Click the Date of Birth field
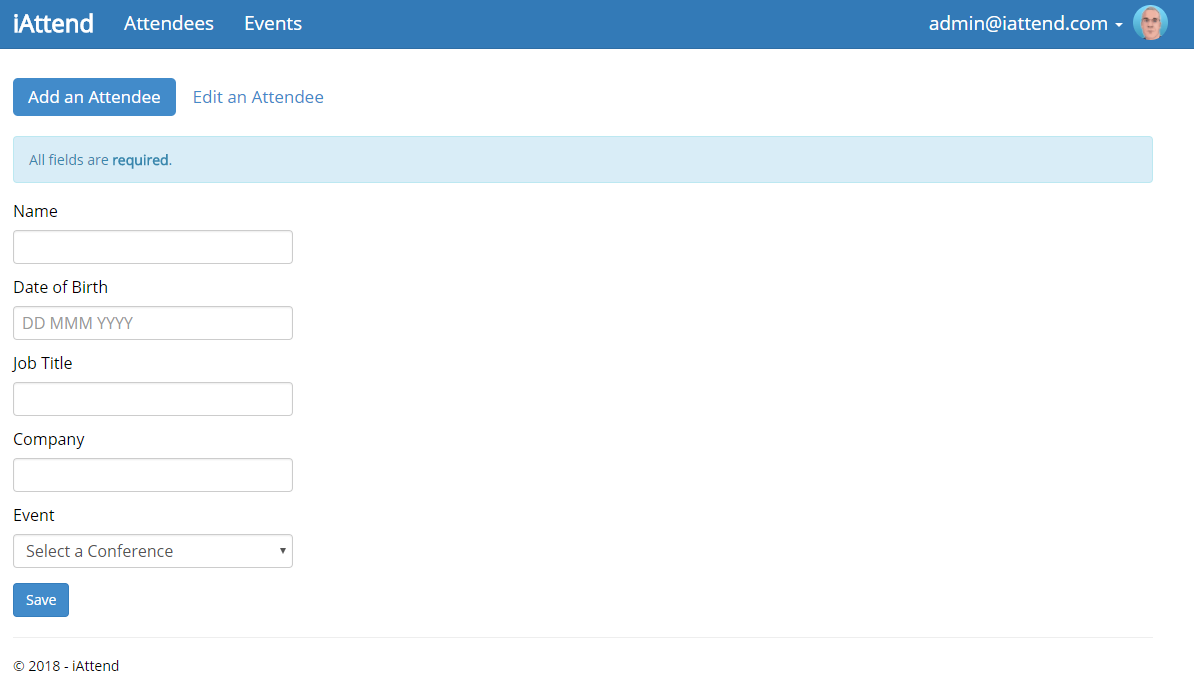Viewport: 1194px width, 694px height. coord(152,322)
